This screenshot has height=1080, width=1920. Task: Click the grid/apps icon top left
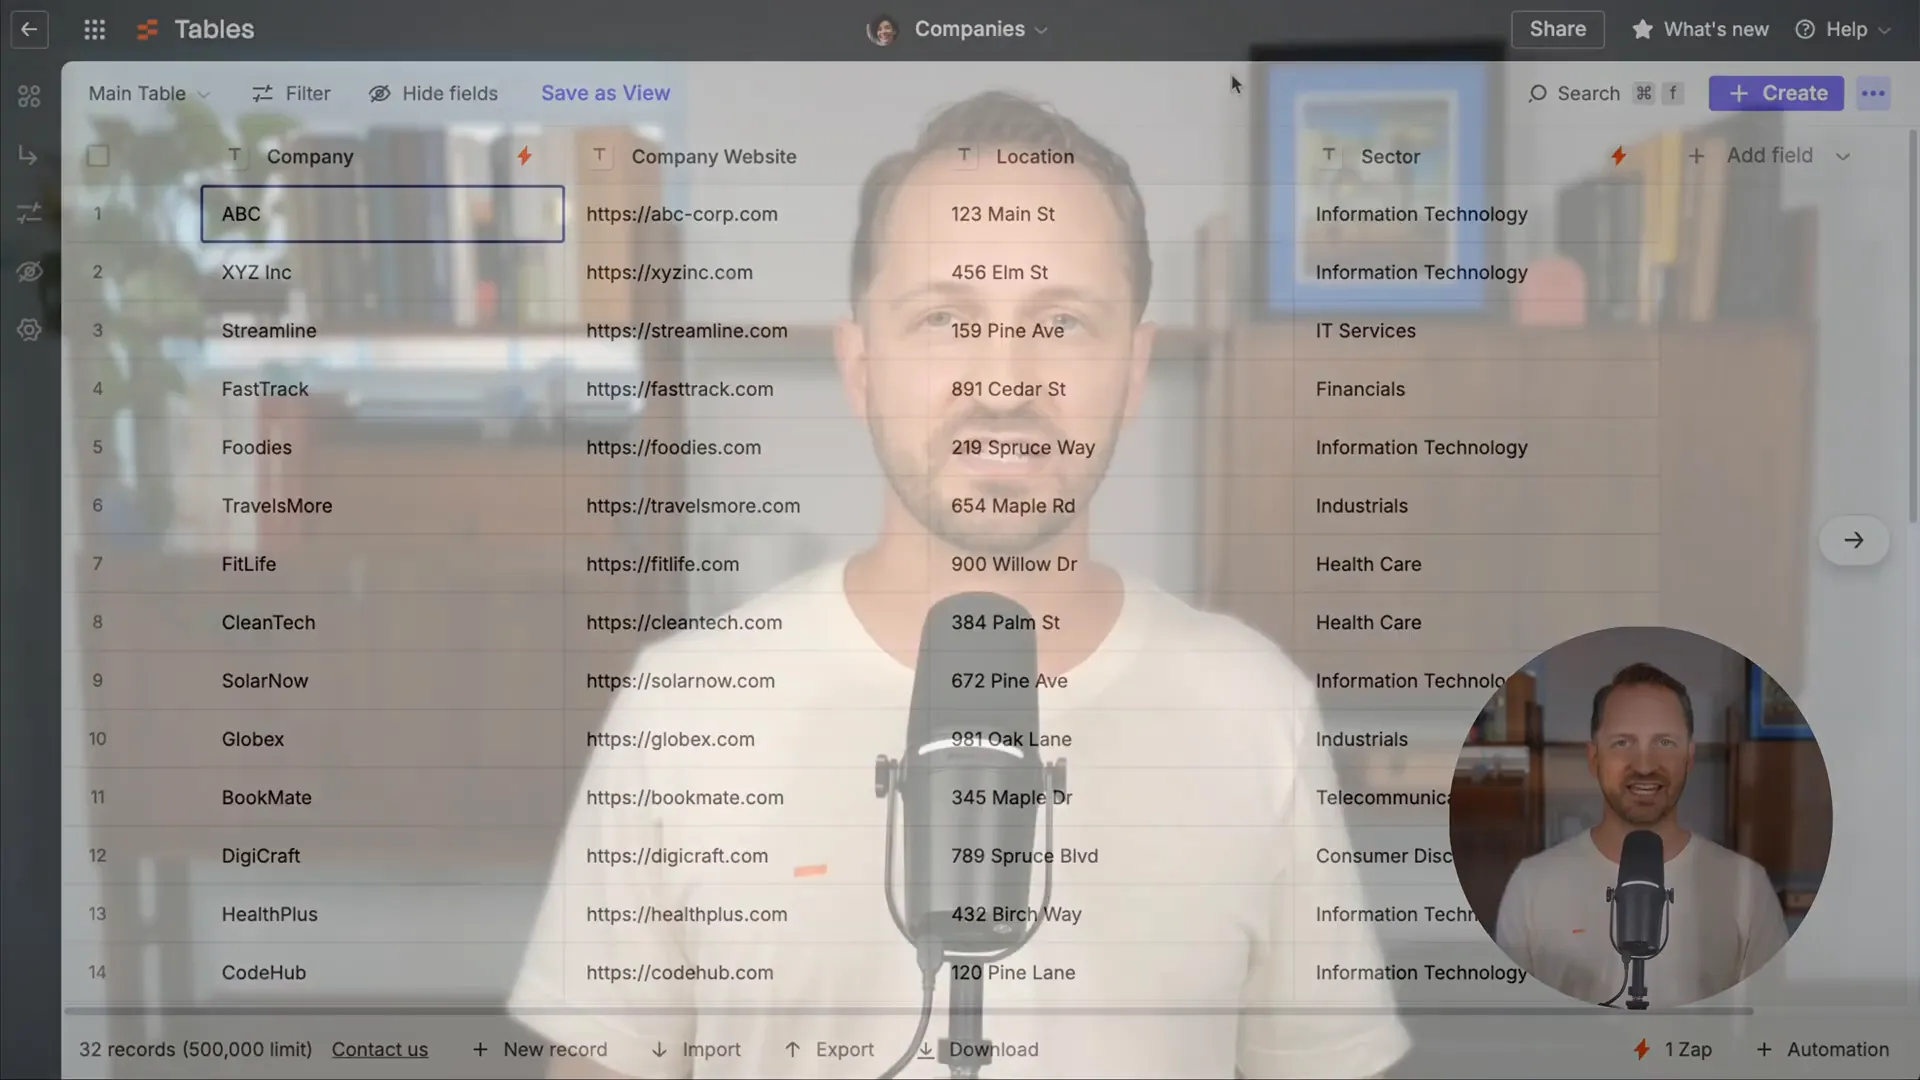94,29
